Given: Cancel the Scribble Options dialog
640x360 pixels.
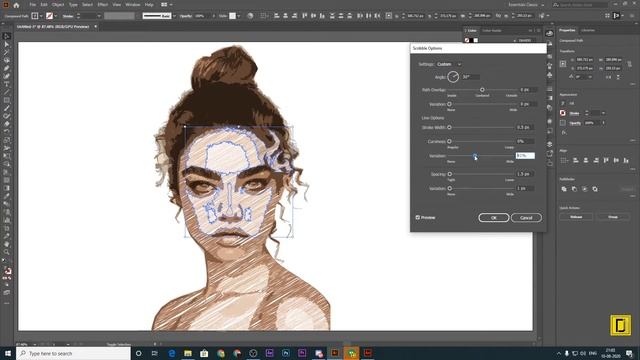Looking at the screenshot, I should (x=526, y=218).
